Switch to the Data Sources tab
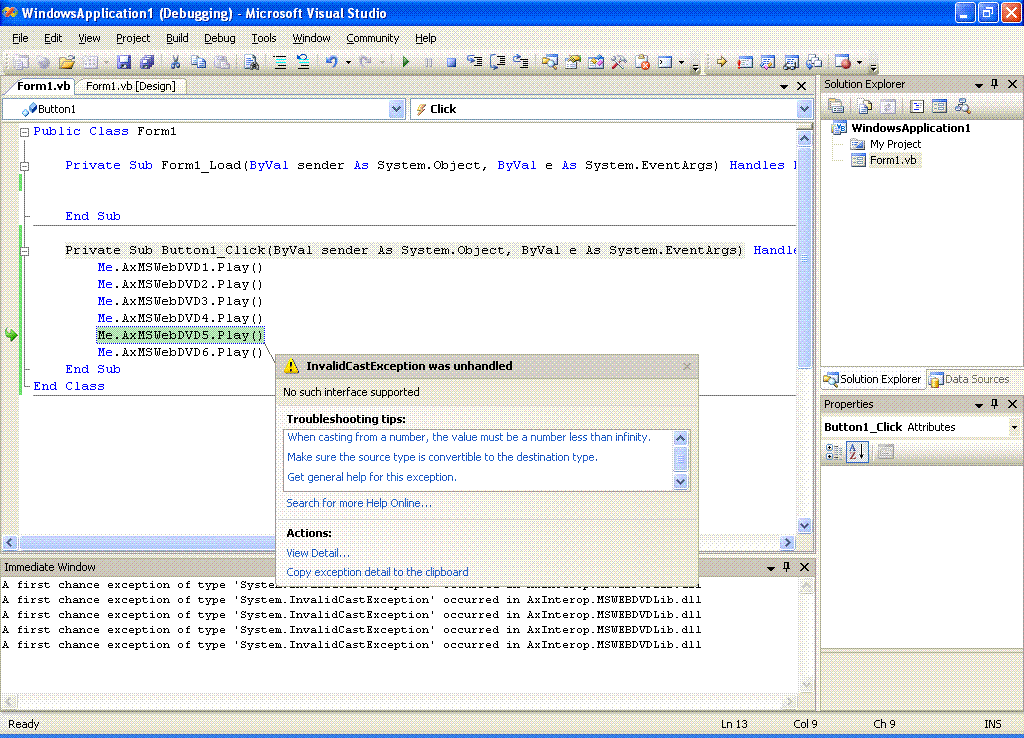The width and height of the screenshot is (1024, 738). coord(970,379)
